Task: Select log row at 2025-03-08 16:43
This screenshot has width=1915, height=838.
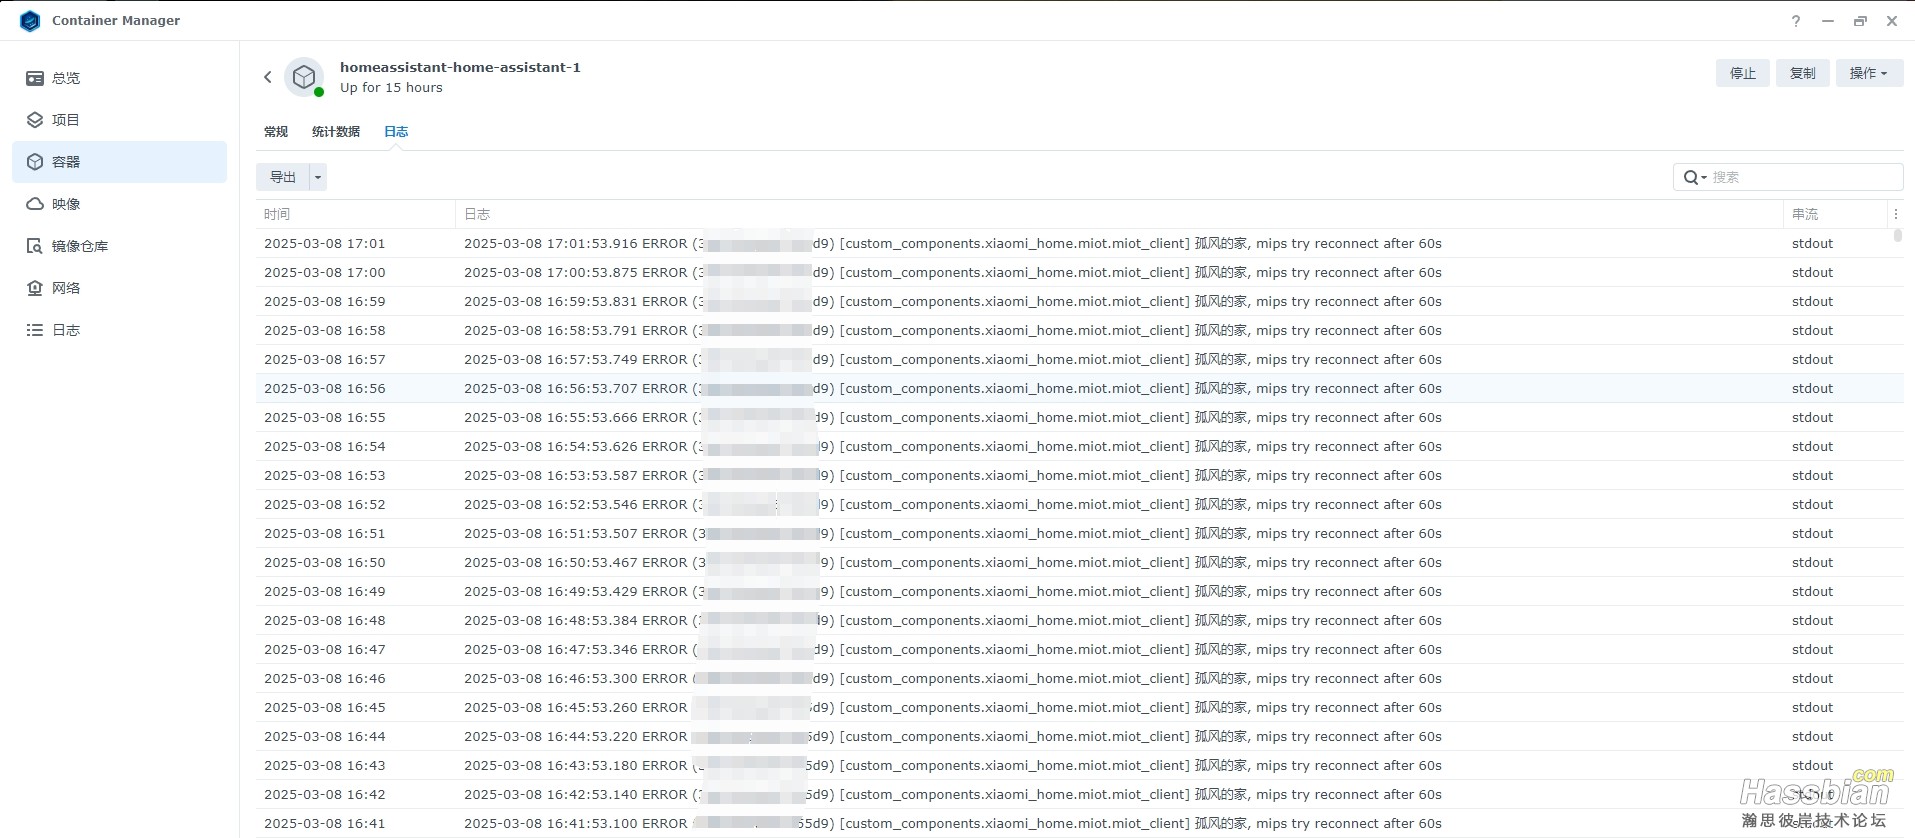Action: pyautogui.click(x=1079, y=765)
